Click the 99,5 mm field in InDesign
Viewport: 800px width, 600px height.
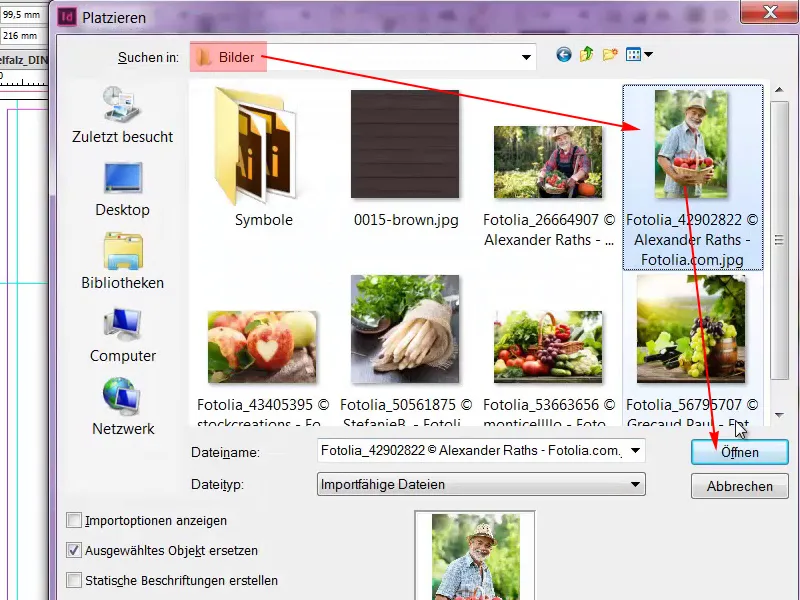(22, 15)
